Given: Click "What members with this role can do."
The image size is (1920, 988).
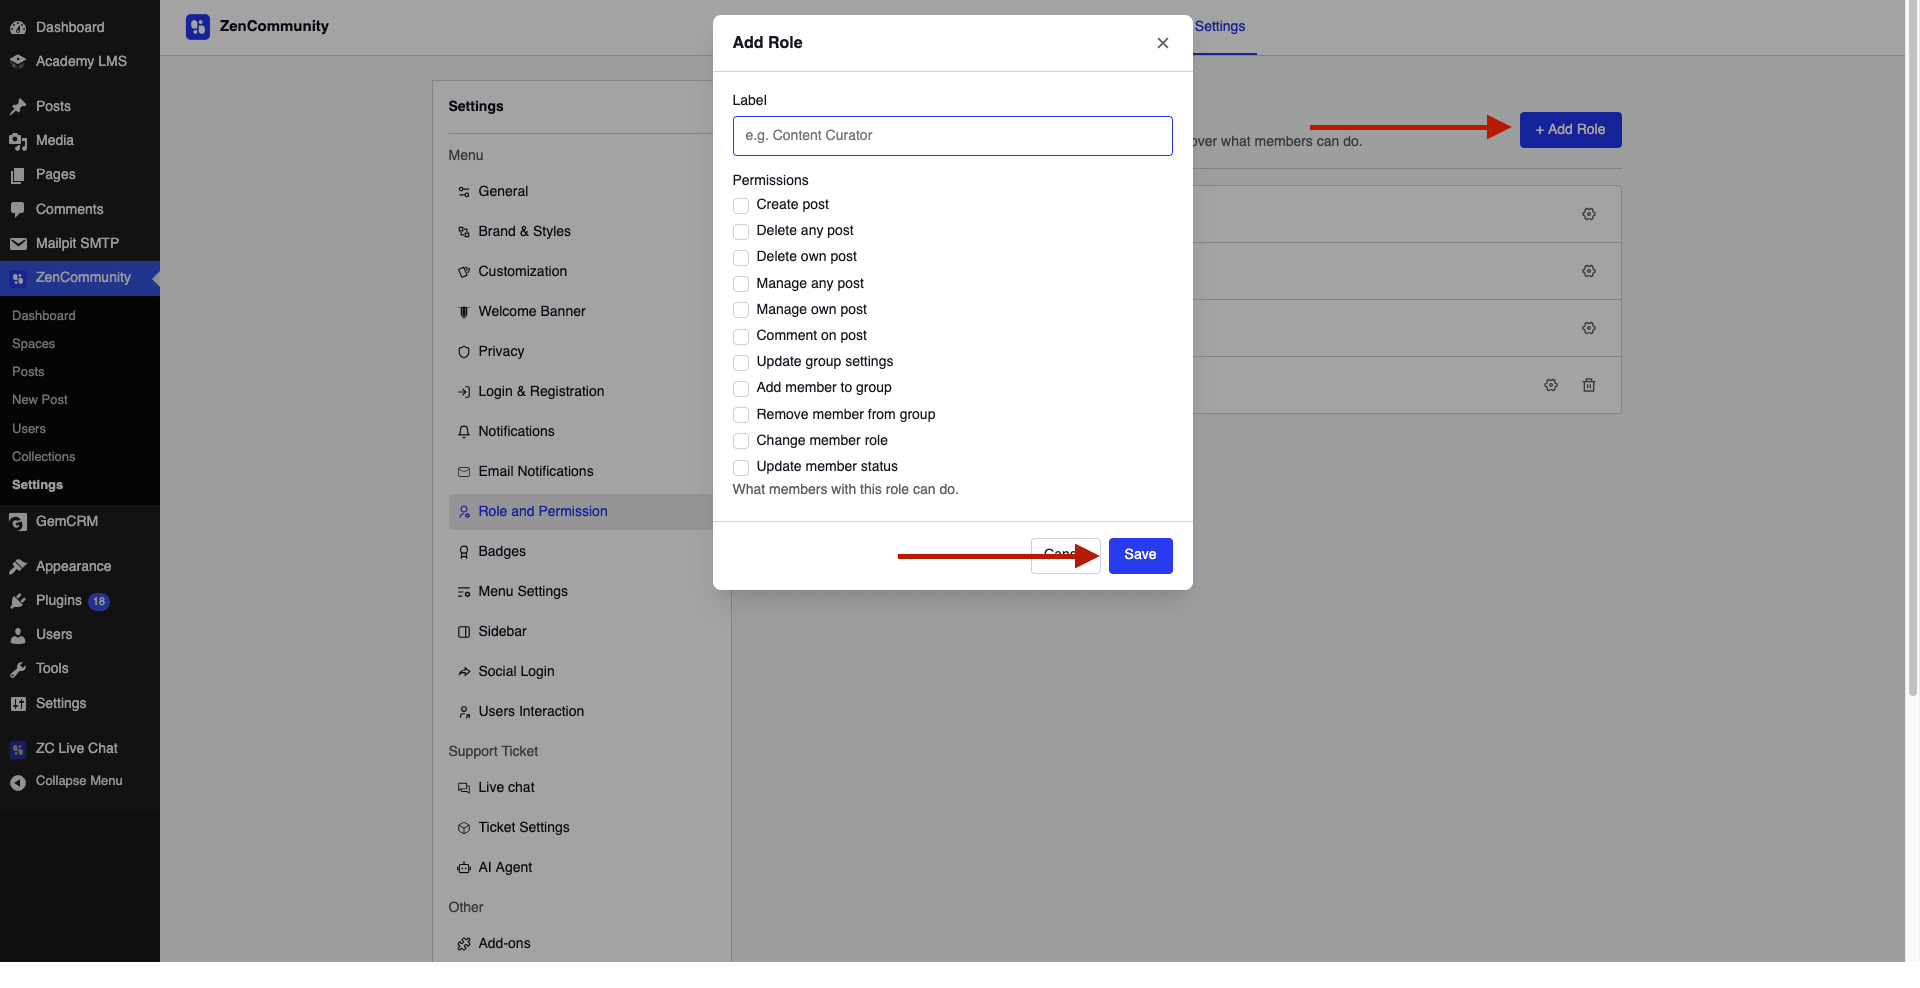Looking at the screenshot, I should (x=845, y=490).
